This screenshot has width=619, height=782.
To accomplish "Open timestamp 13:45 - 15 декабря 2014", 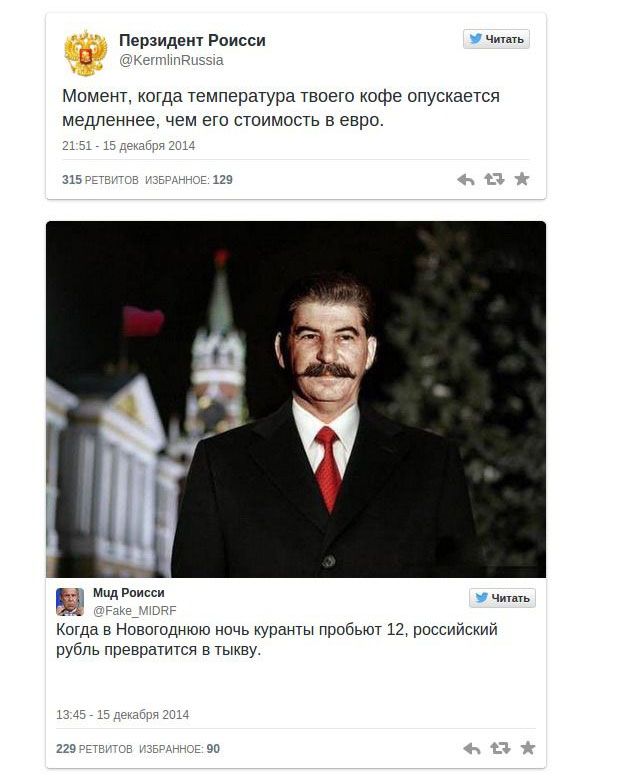I will click(122, 715).
